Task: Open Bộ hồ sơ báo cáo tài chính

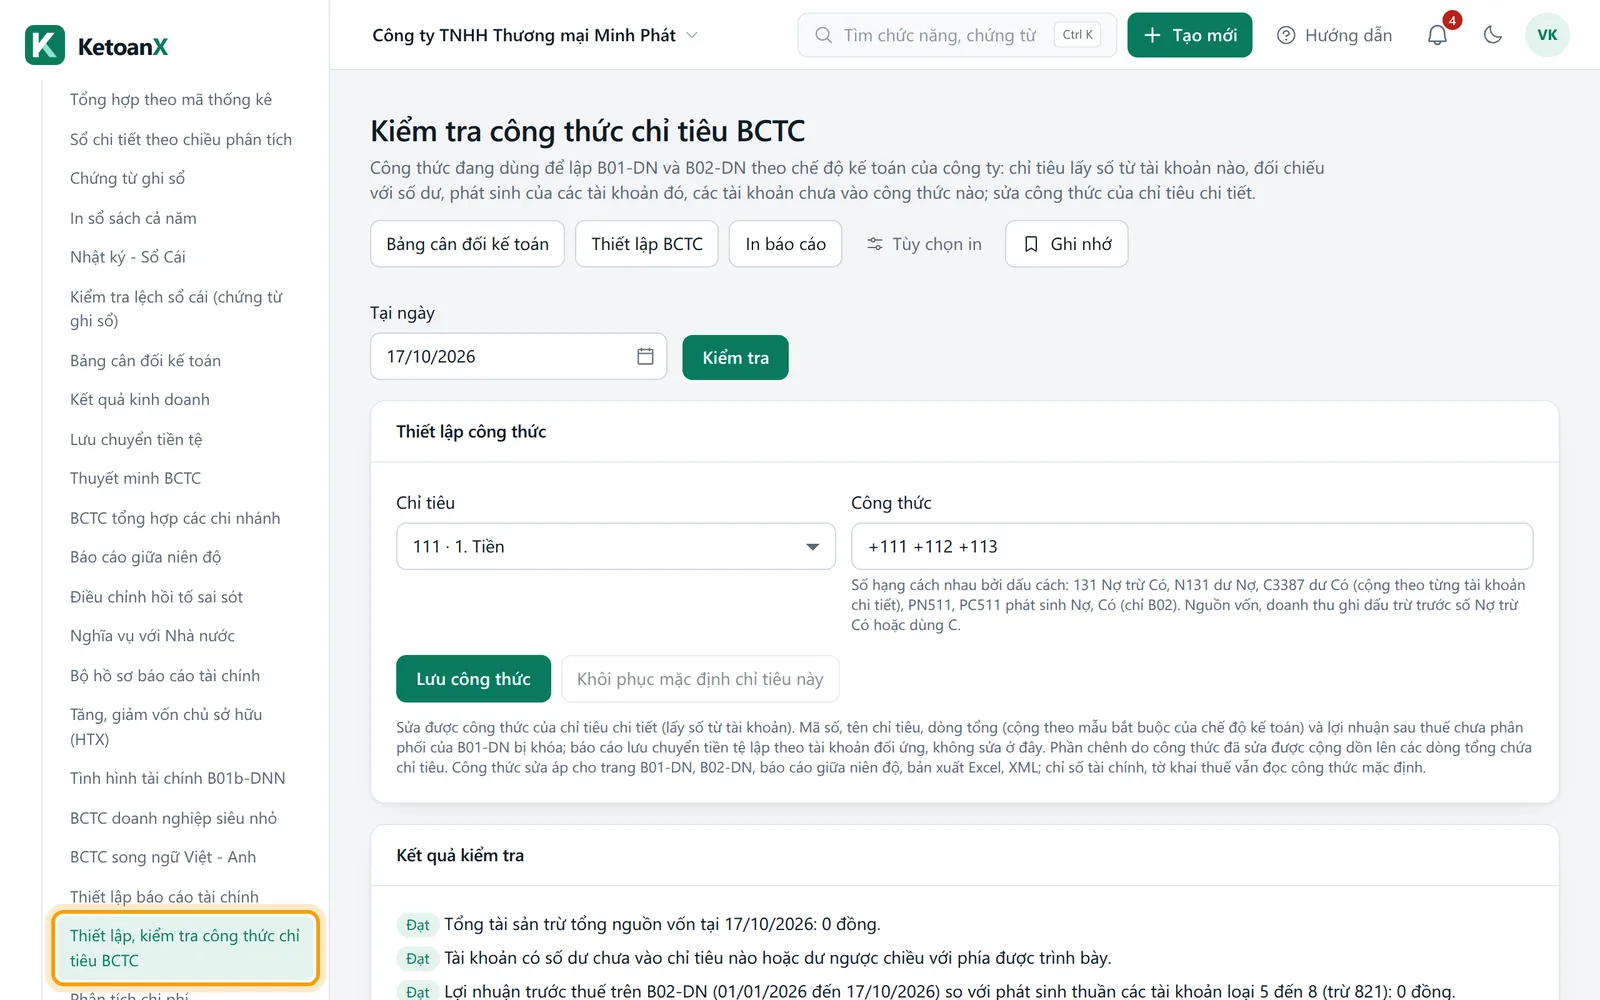Action: (x=165, y=676)
